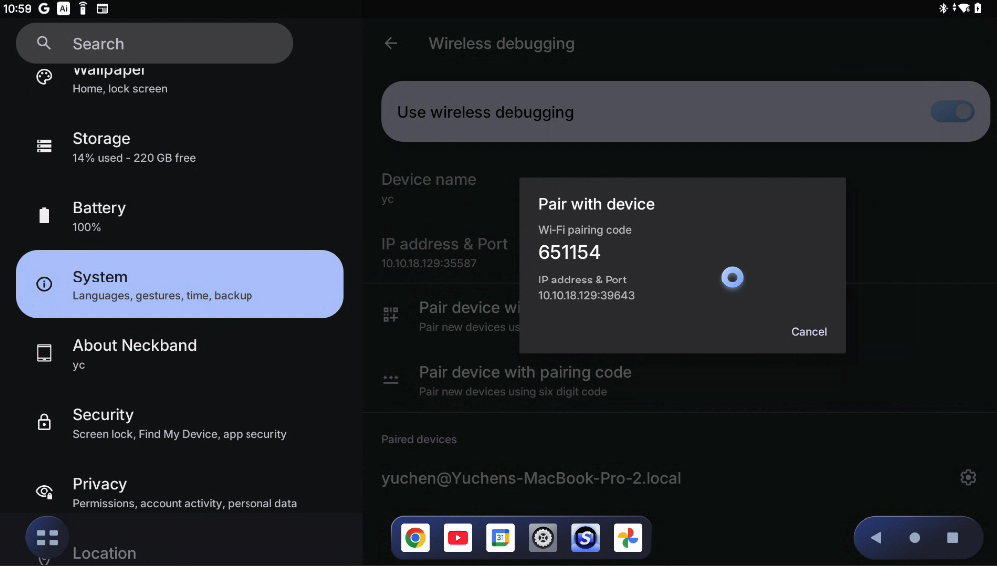This screenshot has width=997, height=566.
Task: Click the Device name entry
Action: [429, 188]
